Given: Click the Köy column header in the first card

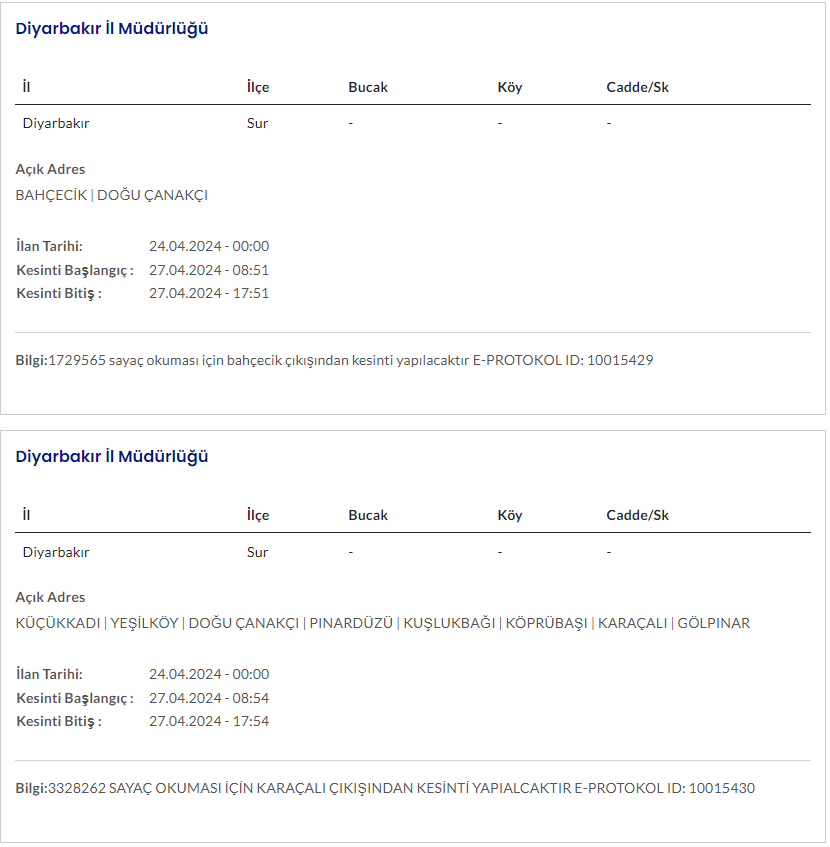Looking at the screenshot, I should pyautogui.click(x=510, y=87).
